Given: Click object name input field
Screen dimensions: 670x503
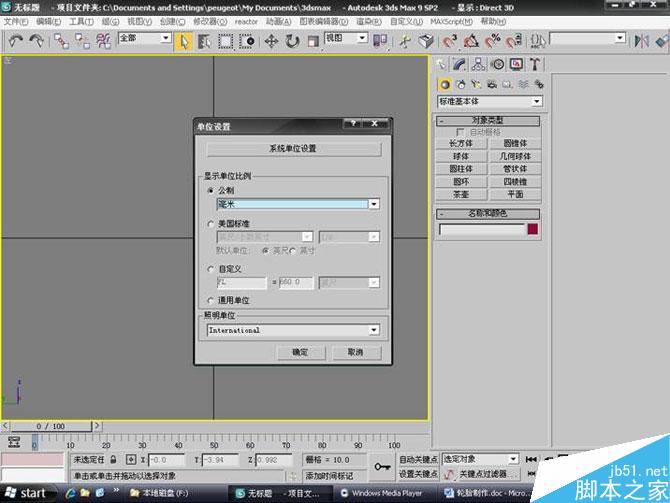Looking at the screenshot, I should (482, 229).
